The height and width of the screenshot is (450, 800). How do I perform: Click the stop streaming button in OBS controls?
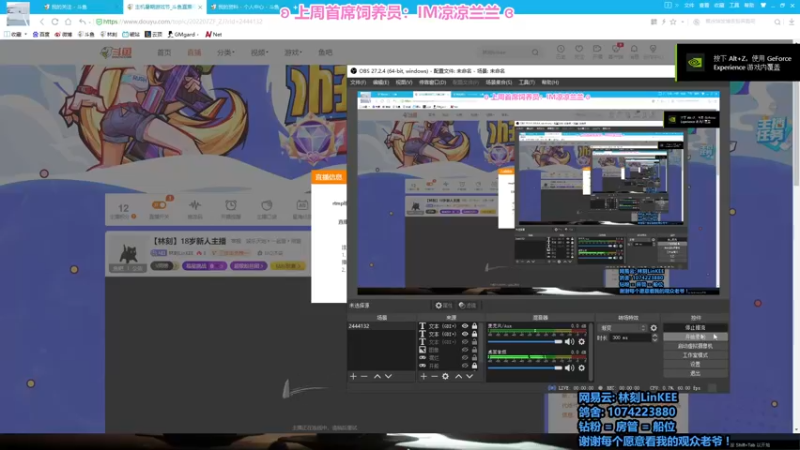(x=695, y=328)
